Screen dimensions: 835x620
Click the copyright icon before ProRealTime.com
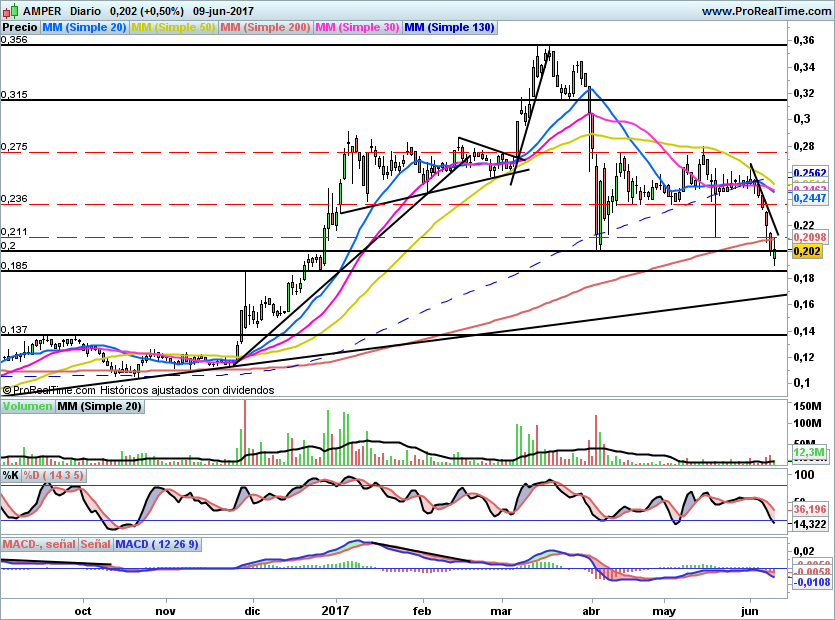pos(7,390)
